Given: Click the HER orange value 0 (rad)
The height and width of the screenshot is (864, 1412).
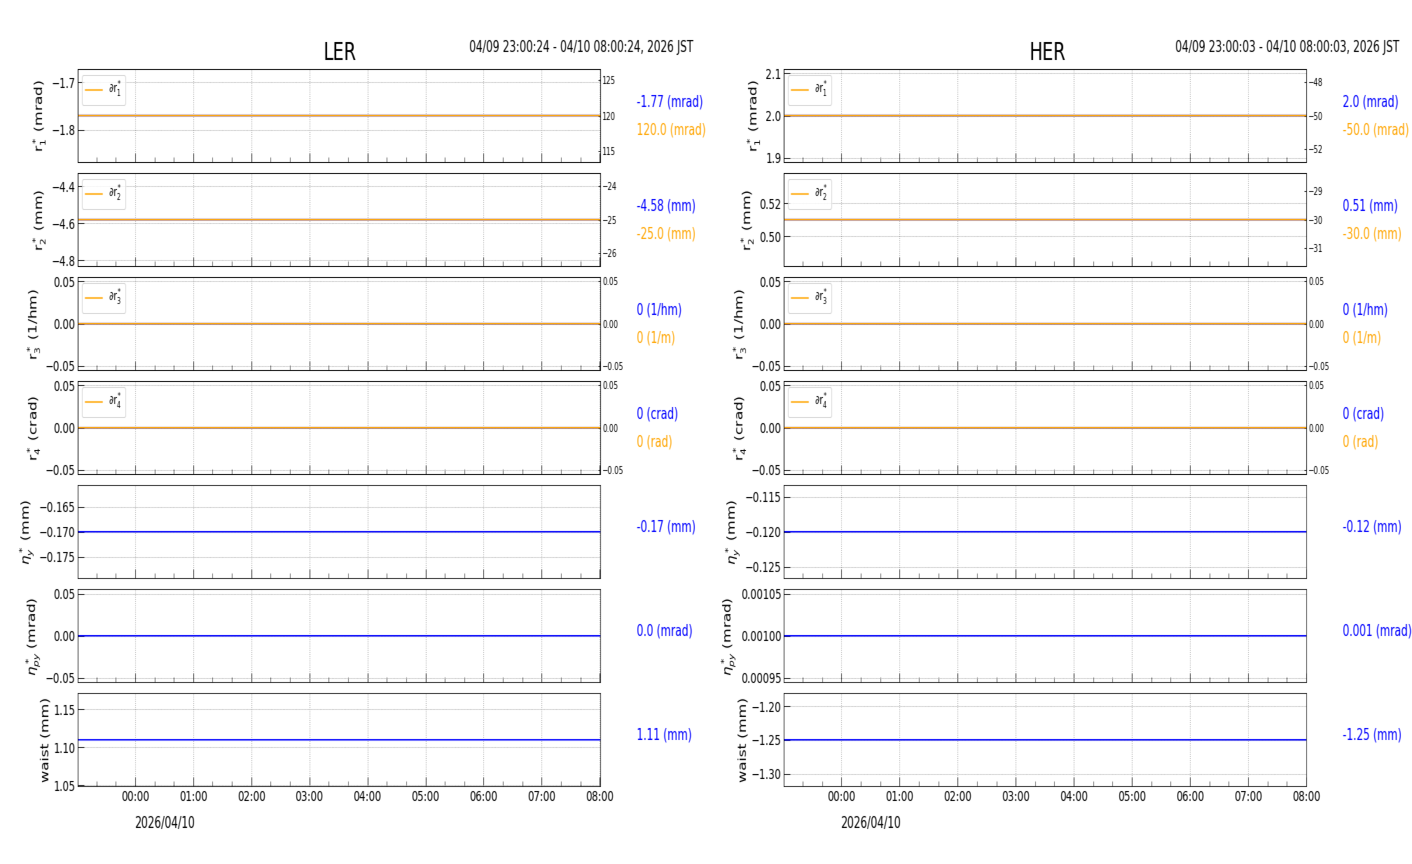Looking at the screenshot, I should point(1360,442).
